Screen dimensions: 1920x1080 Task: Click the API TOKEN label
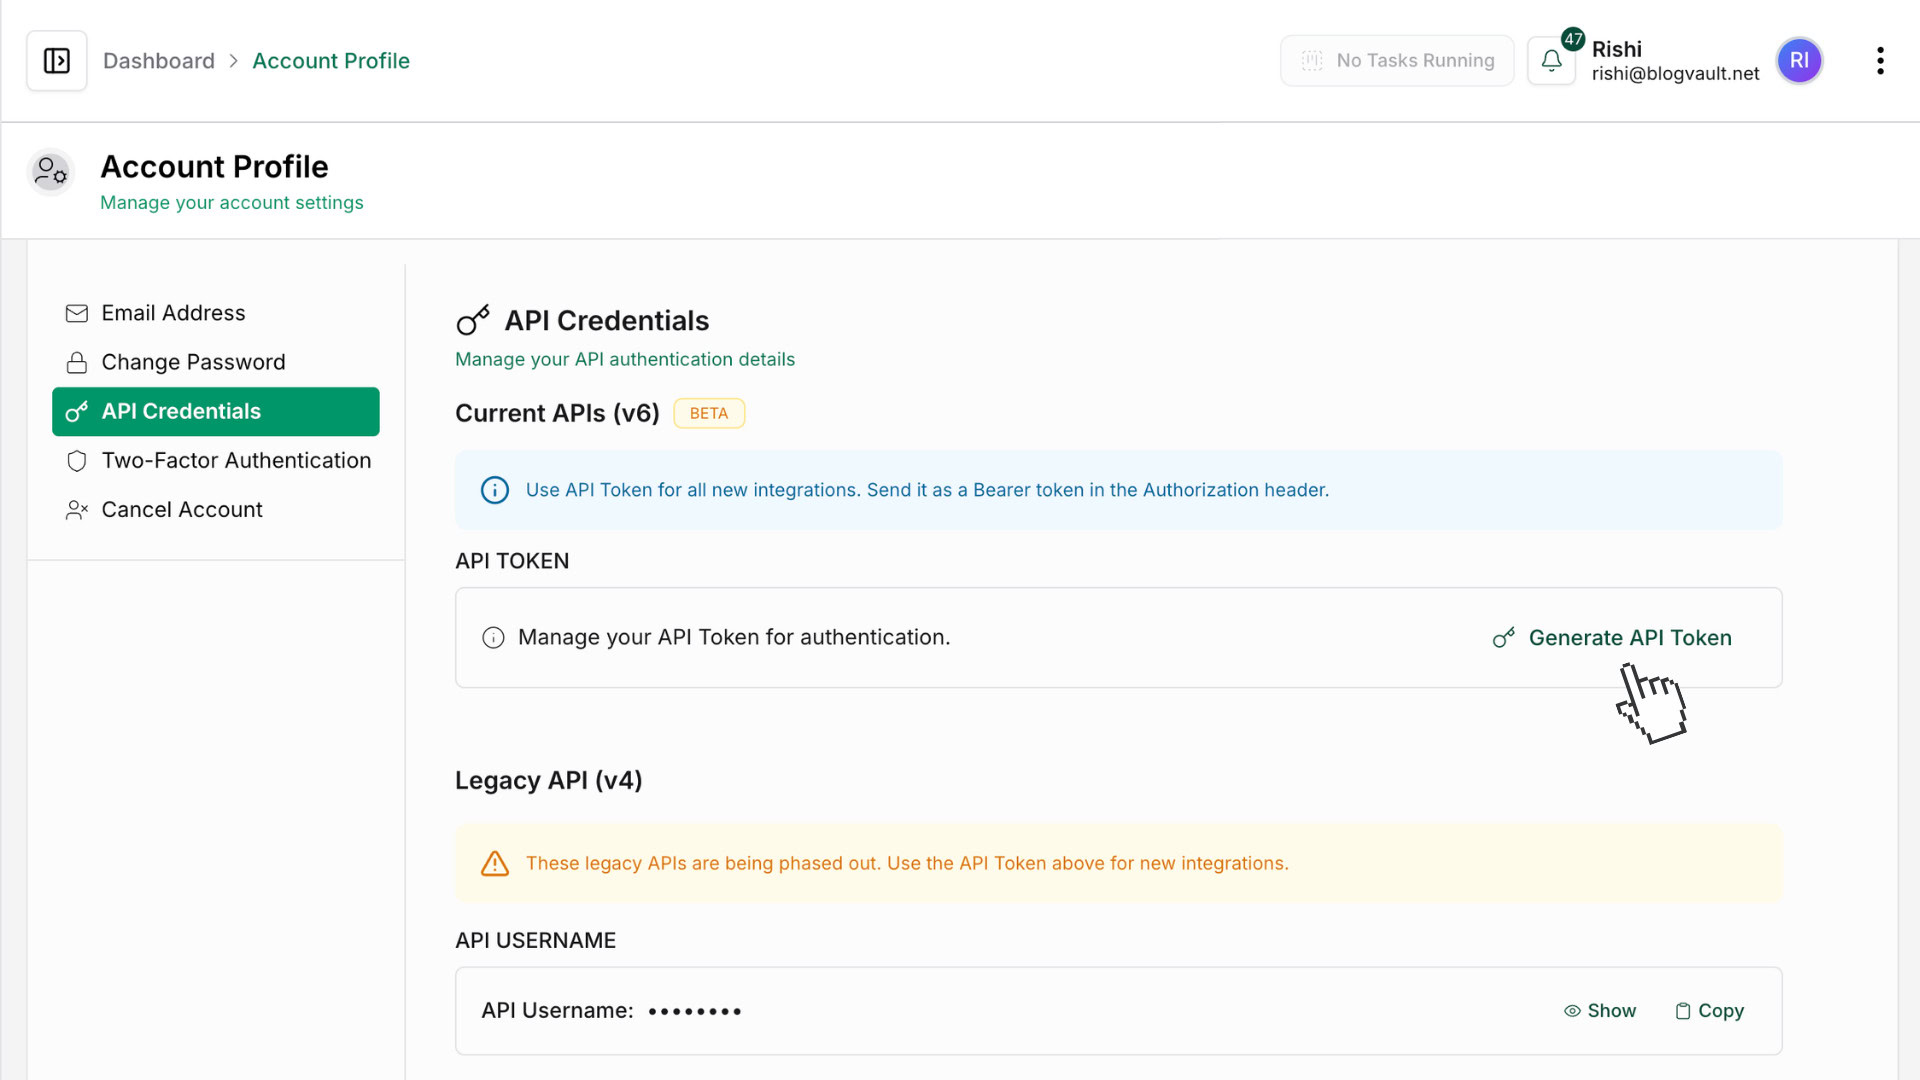[x=512, y=561]
